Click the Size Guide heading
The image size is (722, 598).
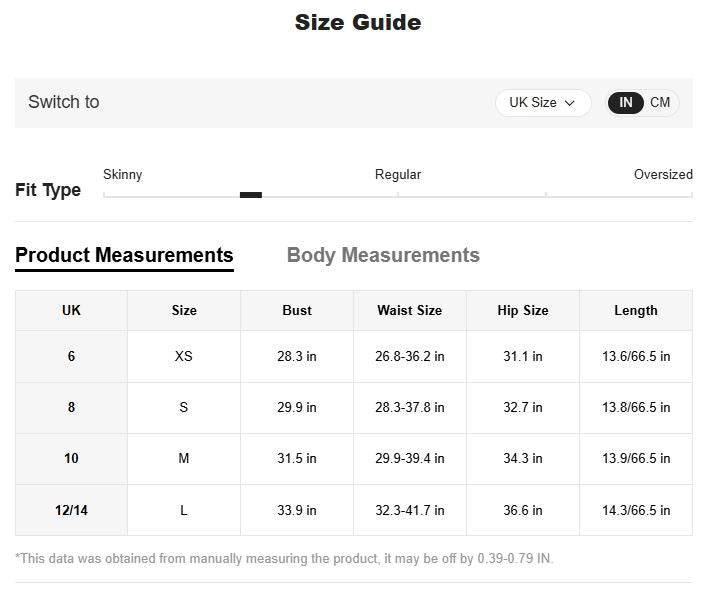pyautogui.click(x=358, y=22)
